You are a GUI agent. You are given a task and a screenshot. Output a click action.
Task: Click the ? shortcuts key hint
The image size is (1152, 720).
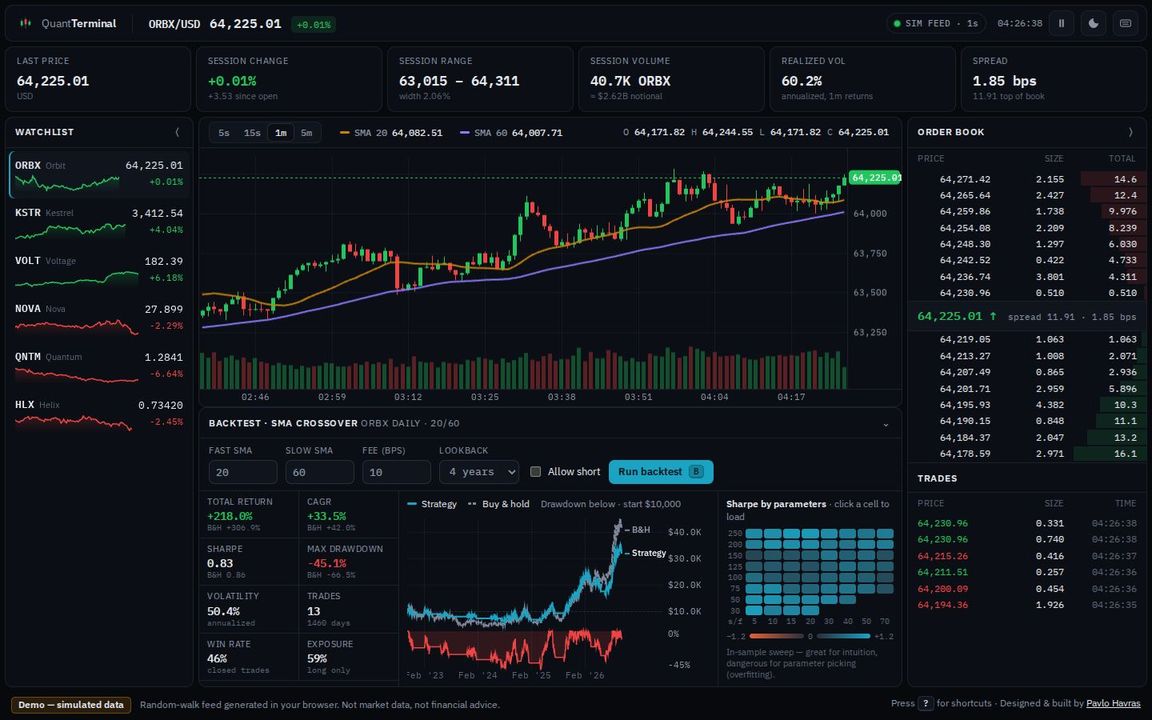926,704
